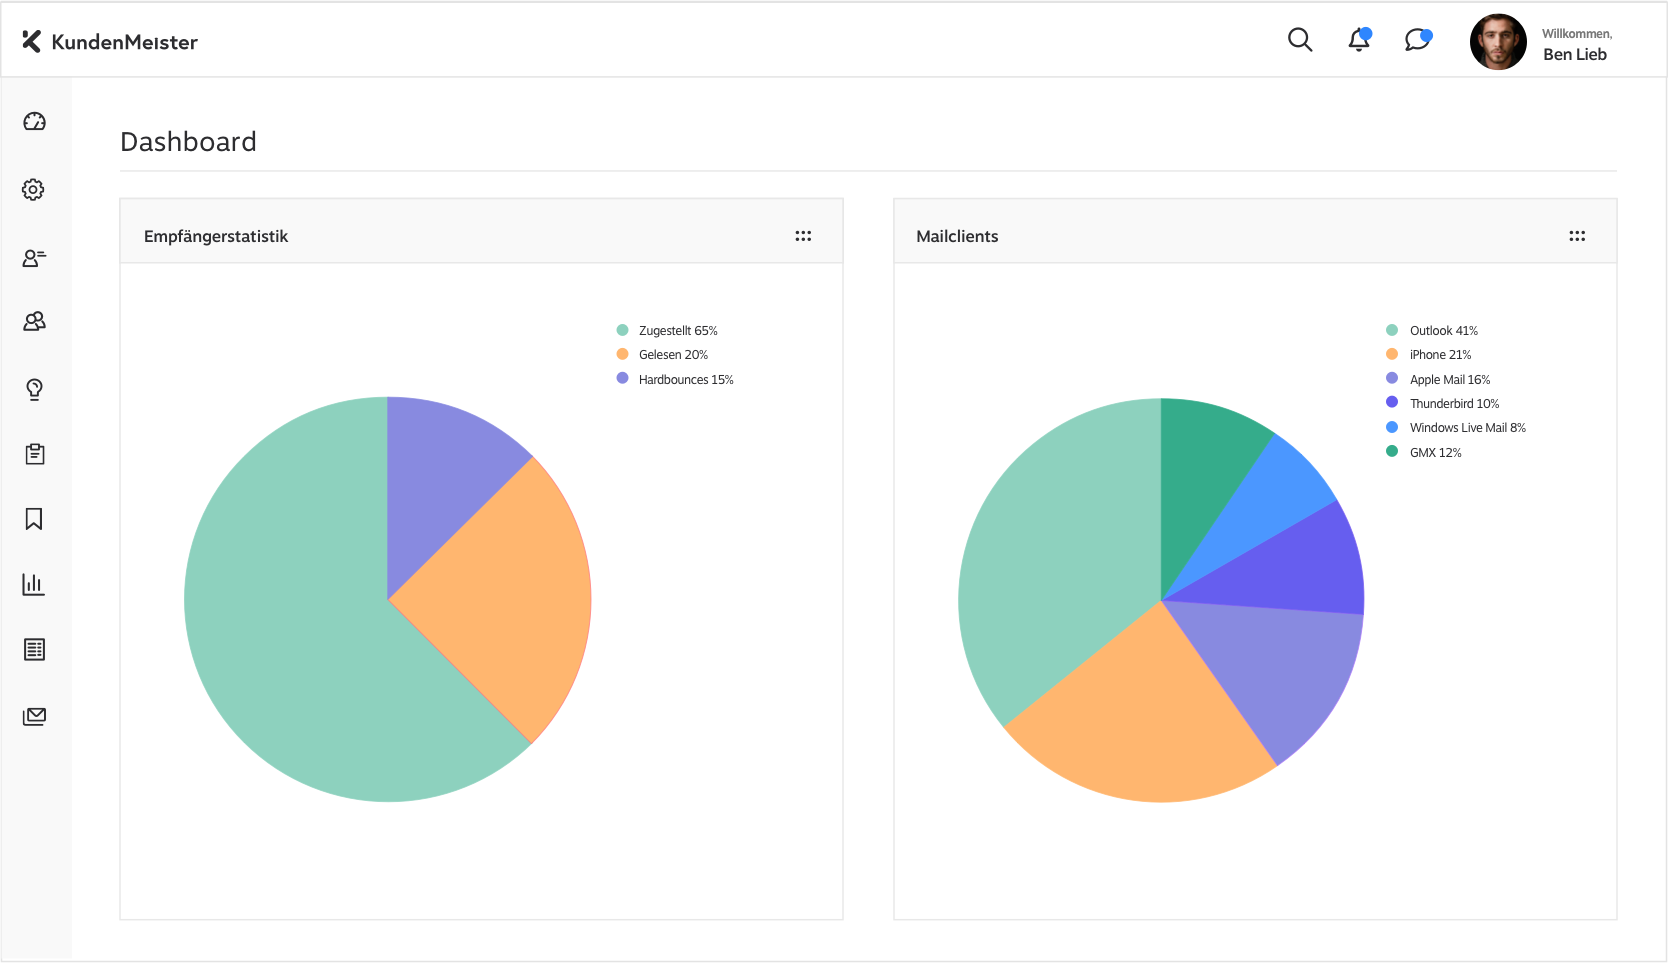Open Ben Lieb profile avatar
The width and height of the screenshot is (1668, 963).
1498,42
